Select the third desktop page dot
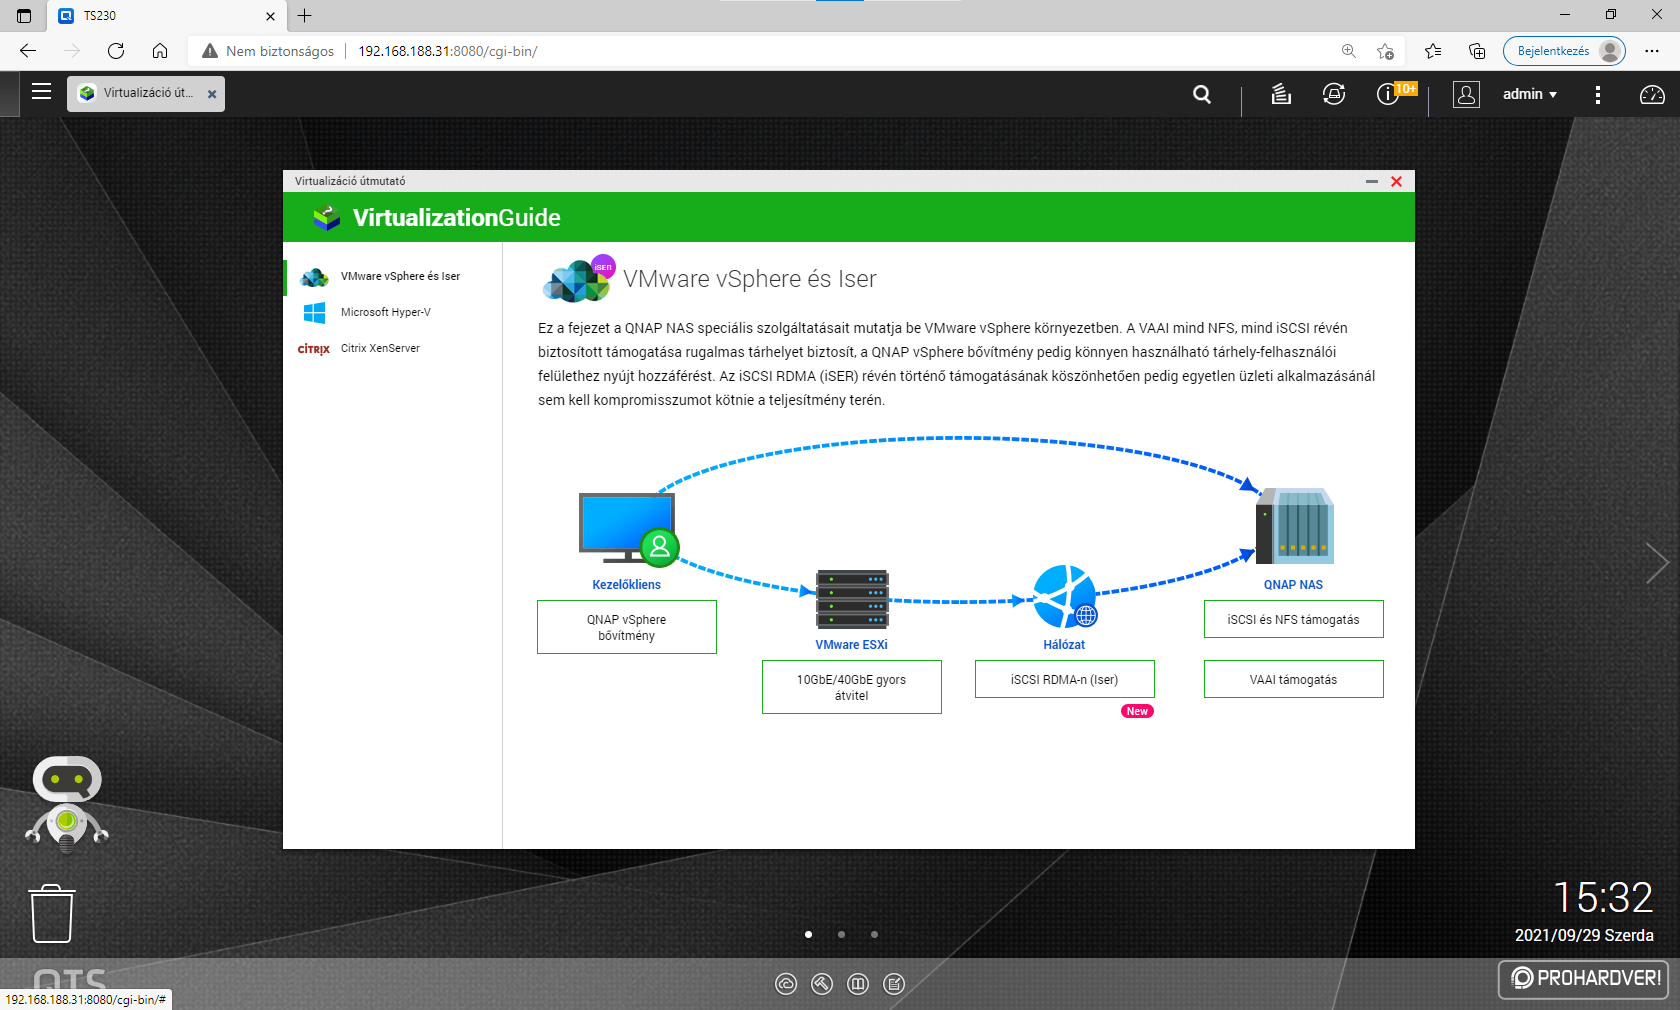The image size is (1680, 1010). [874, 934]
